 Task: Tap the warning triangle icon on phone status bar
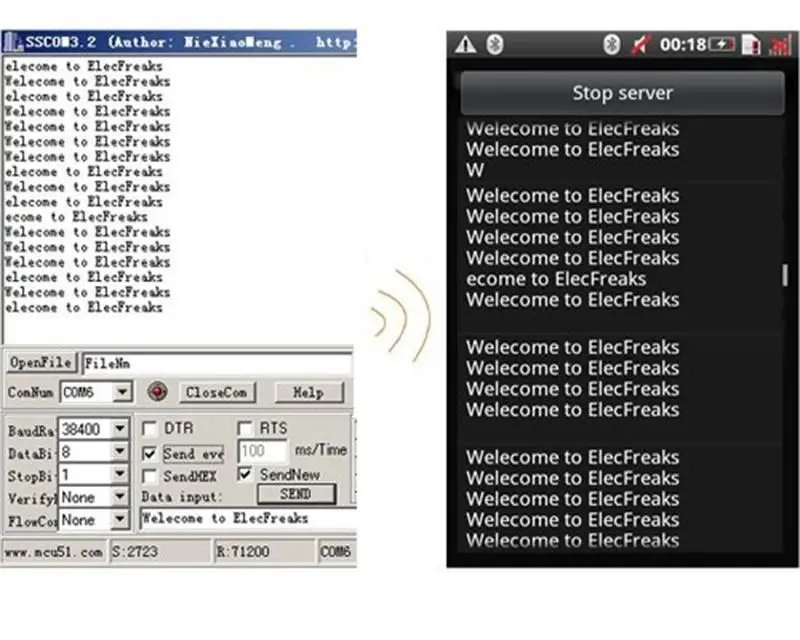pyautogui.click(x=465, y=44)
